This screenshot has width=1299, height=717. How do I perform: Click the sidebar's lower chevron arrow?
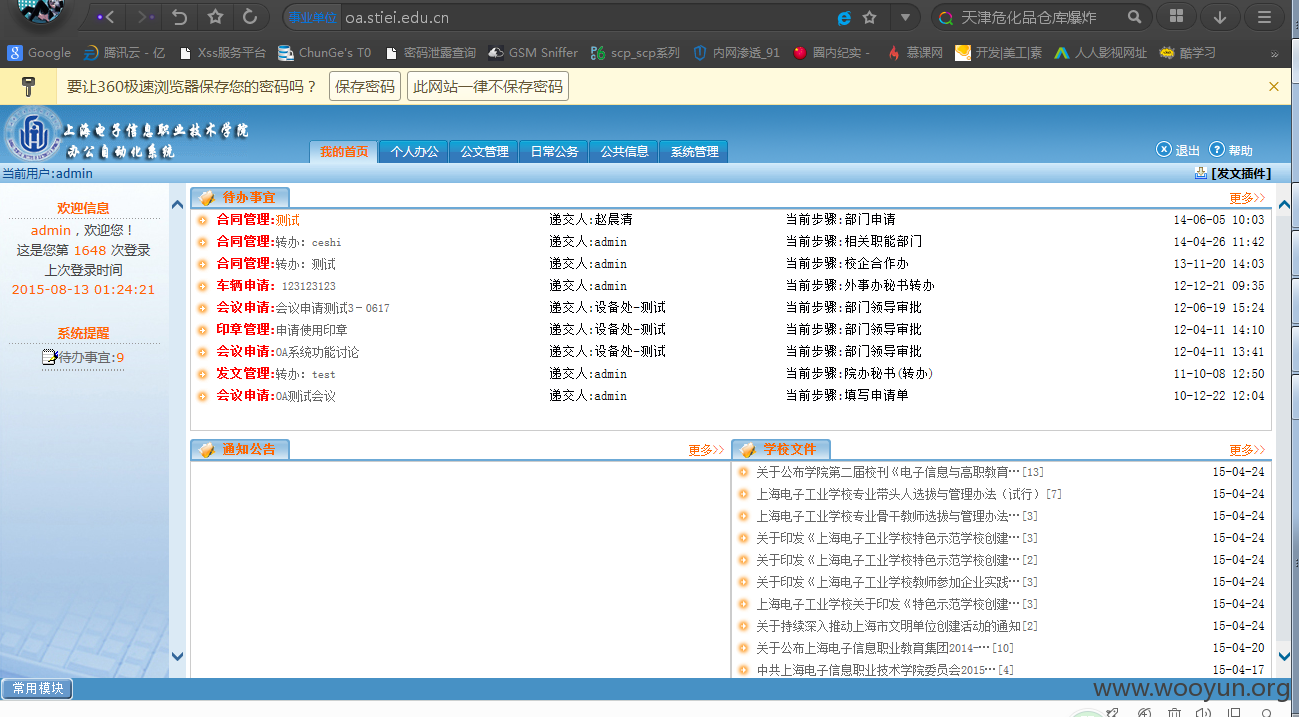pyautogui.click(x=178, y=657)
